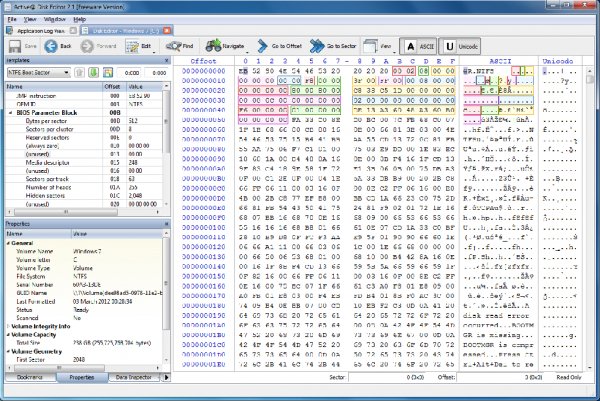
Task: Click the Value column header in templates
Action: pos(145,86)
